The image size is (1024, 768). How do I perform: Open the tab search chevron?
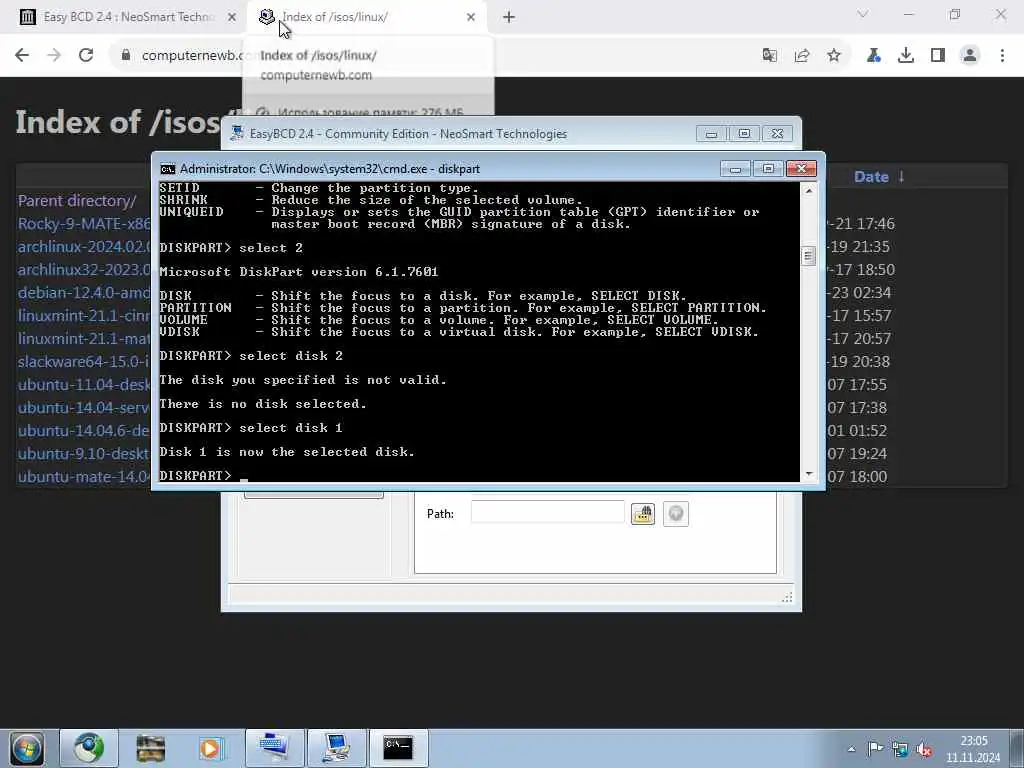pyautogui.click(x=863, y=14)
